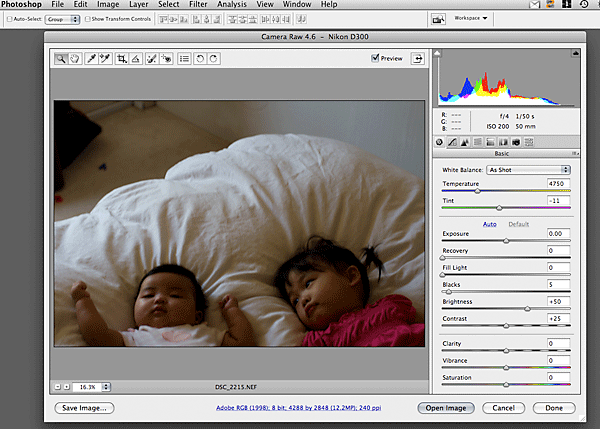600x429 pixels.
Task: Open the Auto-Select Group dropdown
Action: point(62,19)
